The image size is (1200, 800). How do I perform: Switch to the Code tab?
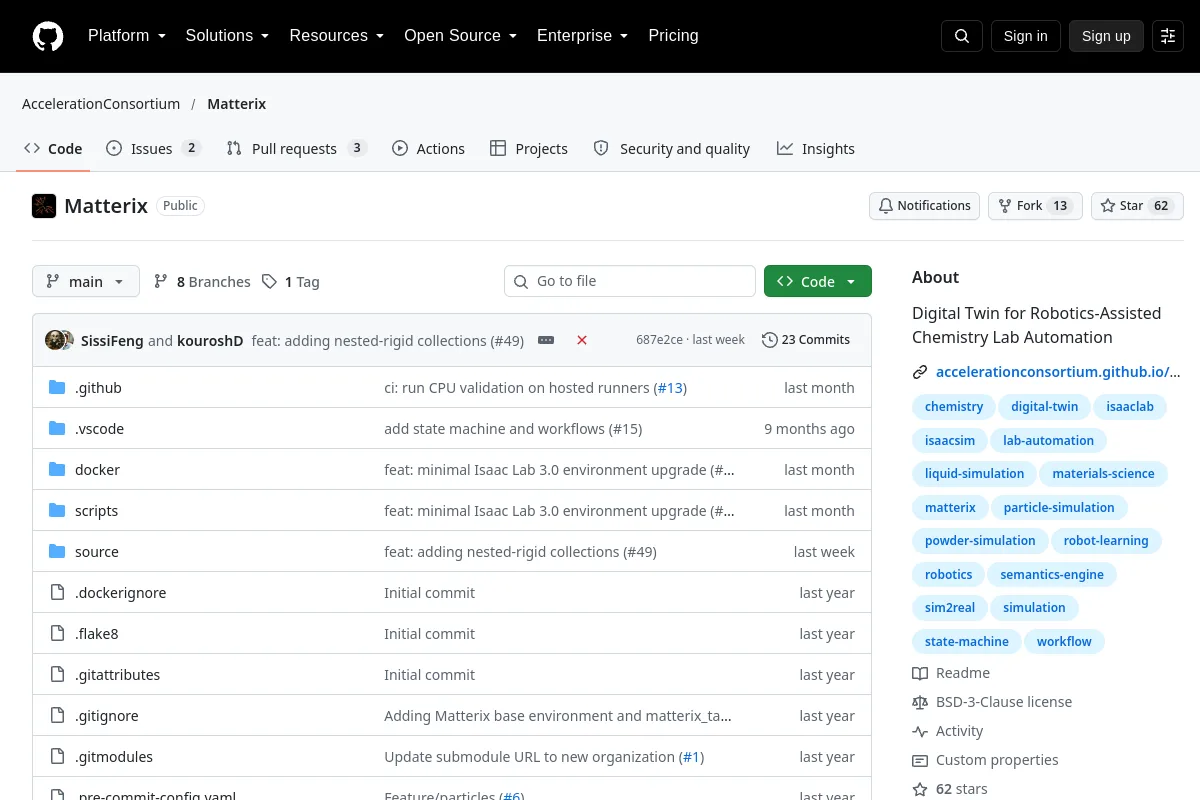point(54,149)
